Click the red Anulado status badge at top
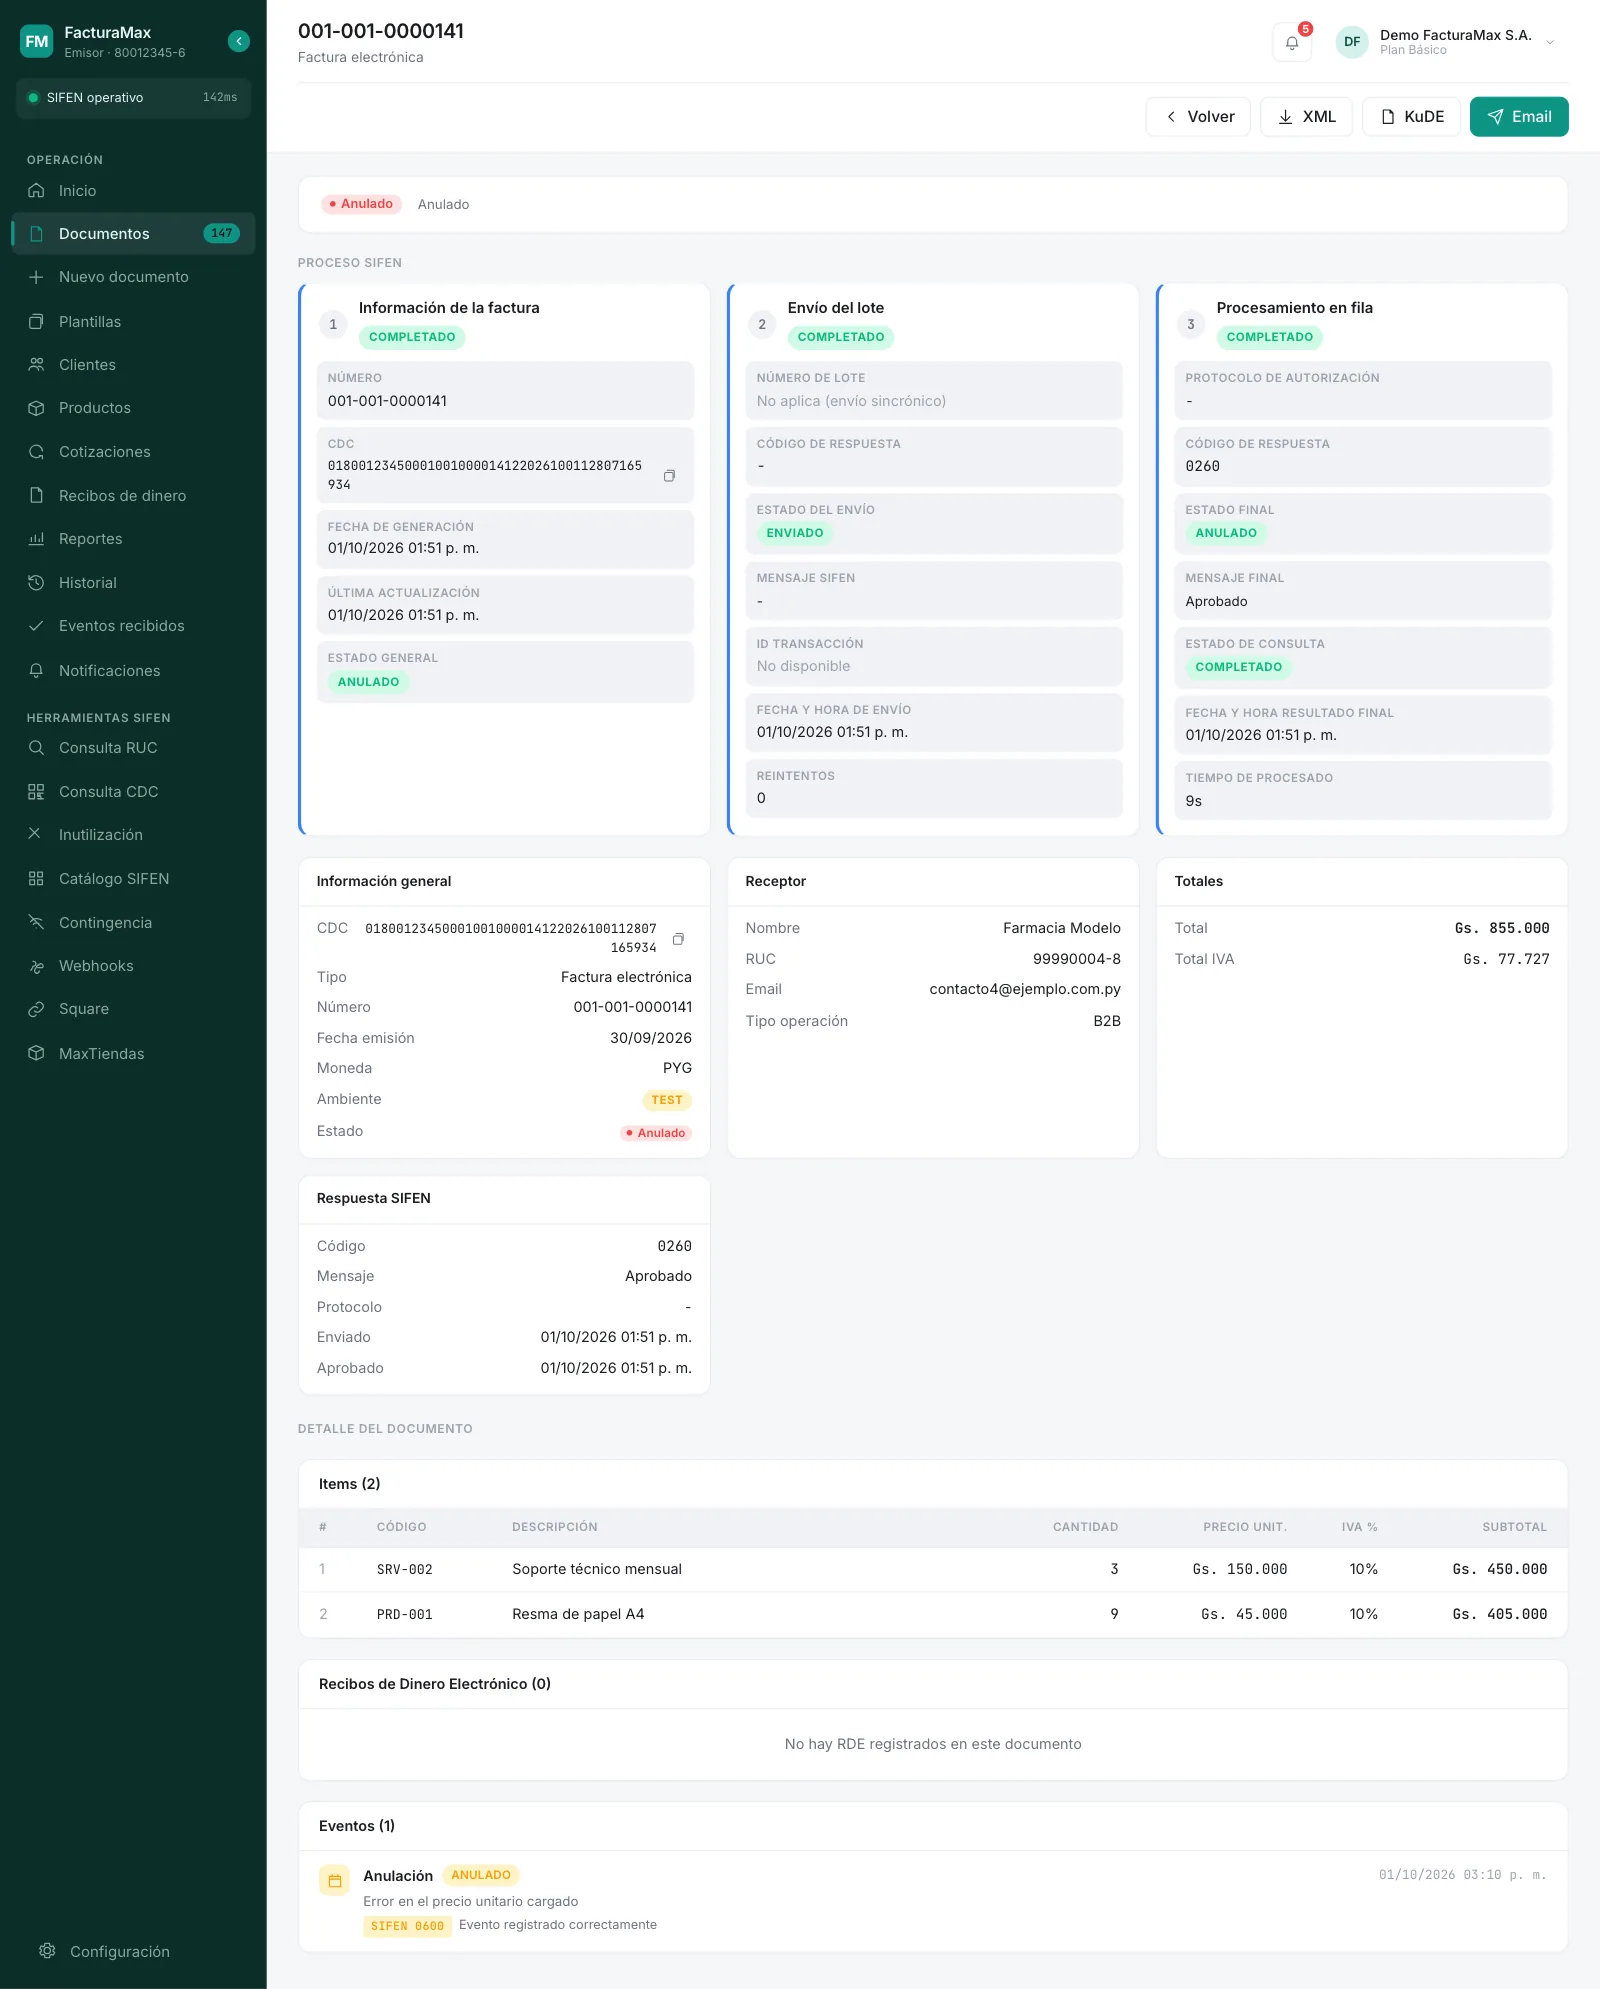 tap(361, 204)
